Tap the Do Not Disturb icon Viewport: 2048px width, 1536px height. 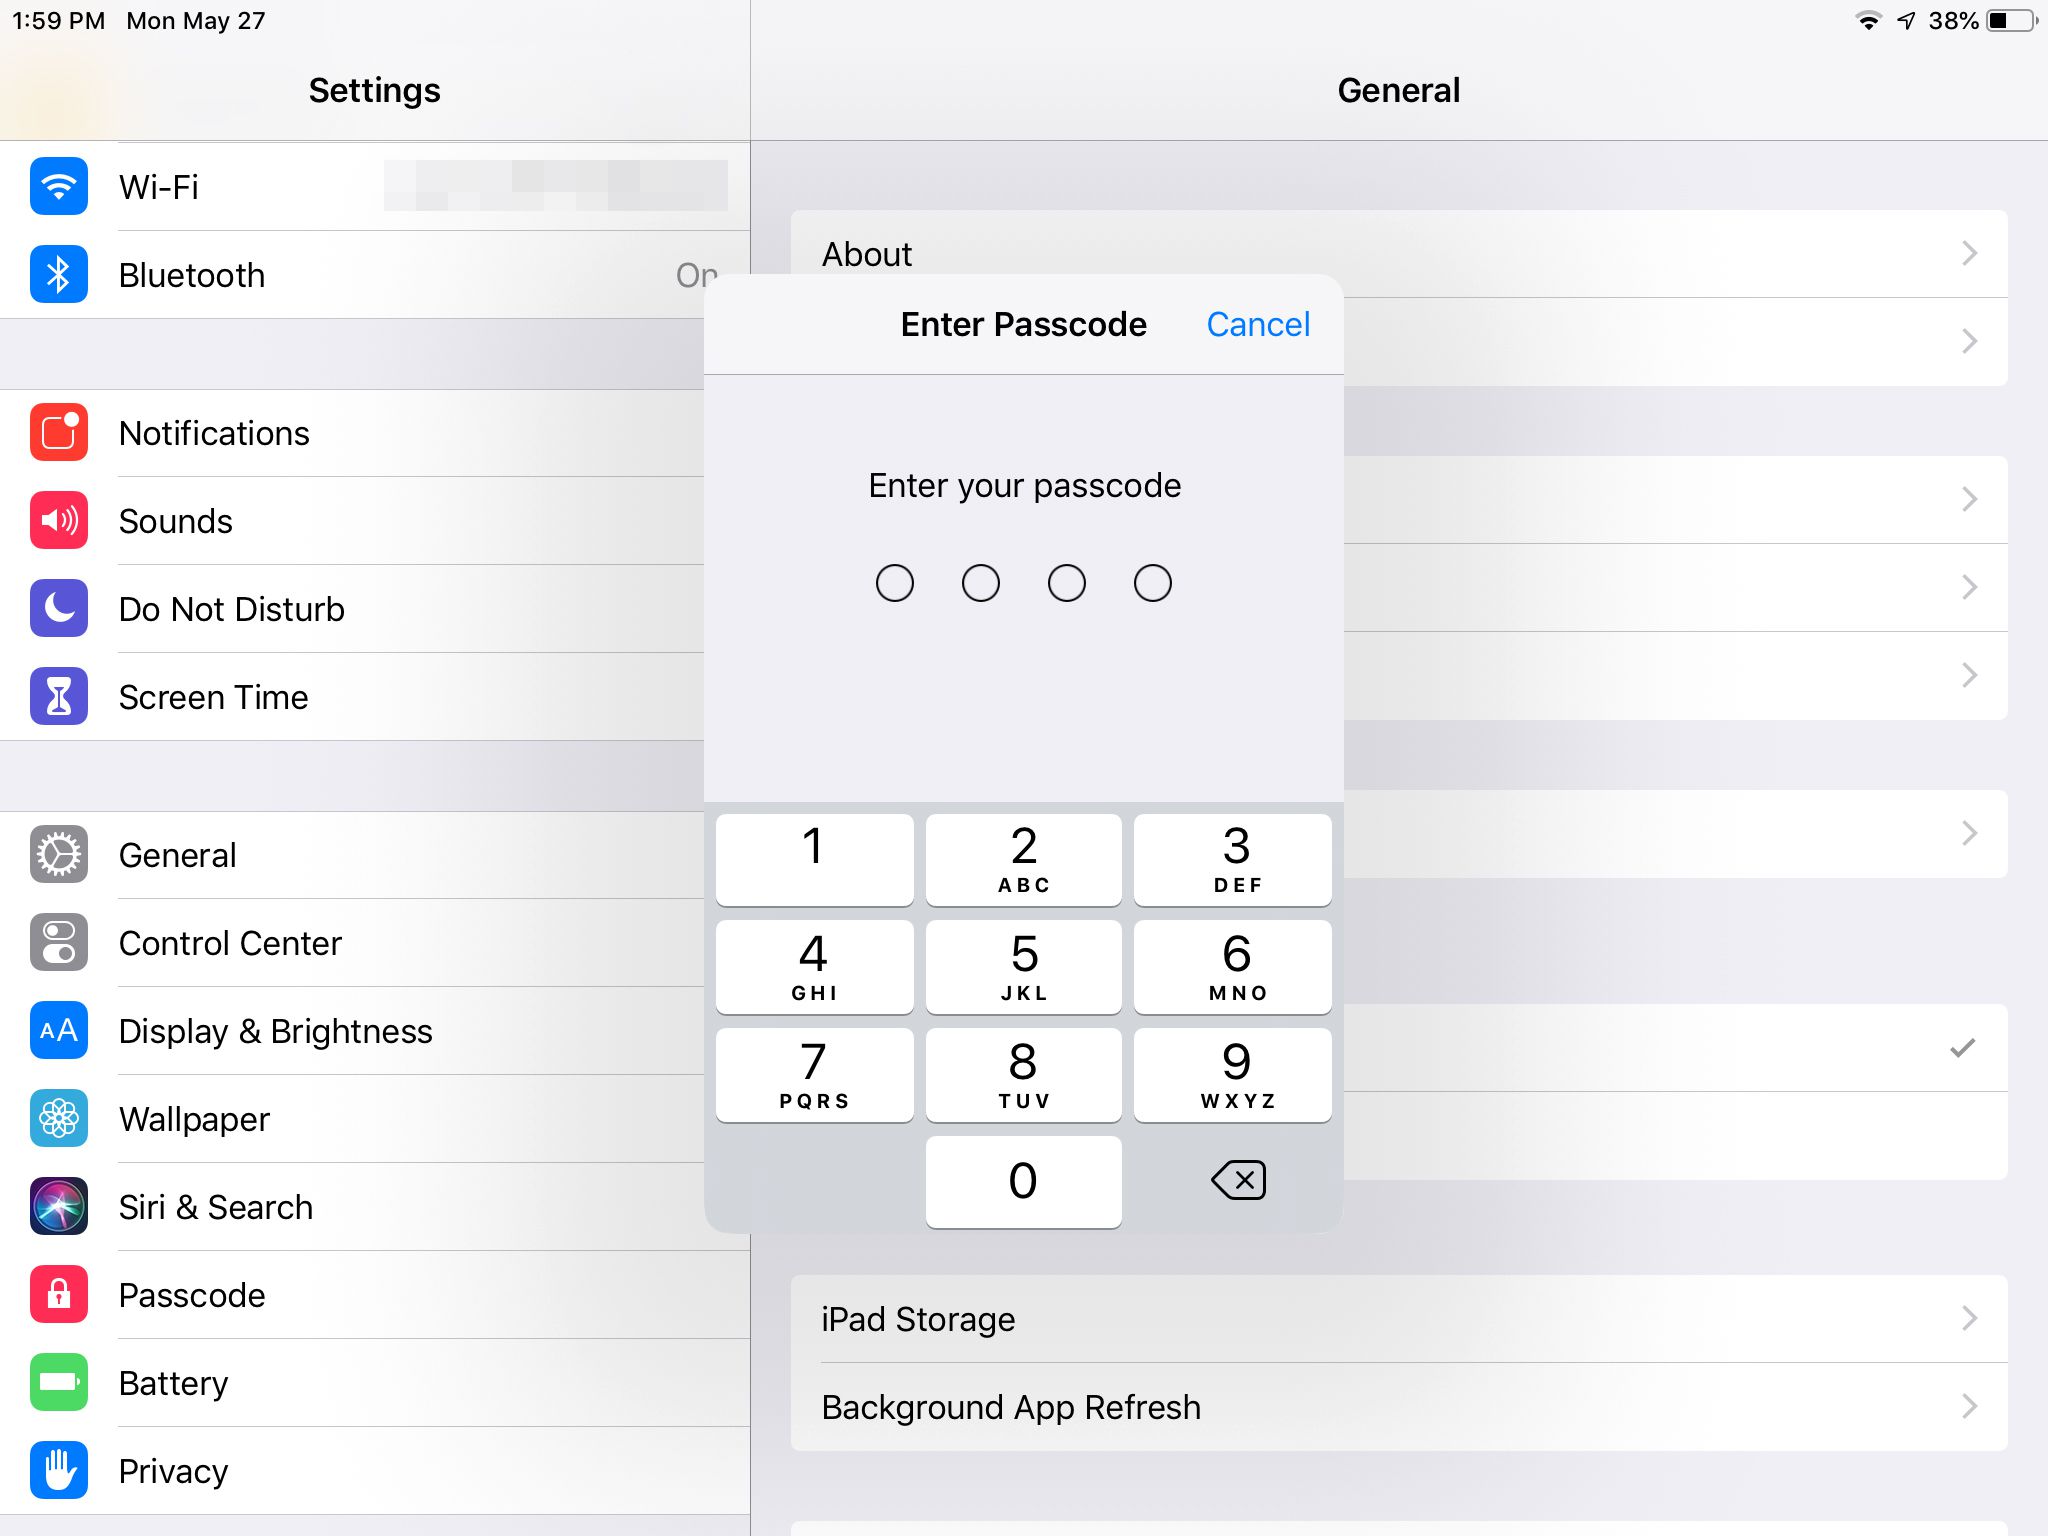point(58,608)
